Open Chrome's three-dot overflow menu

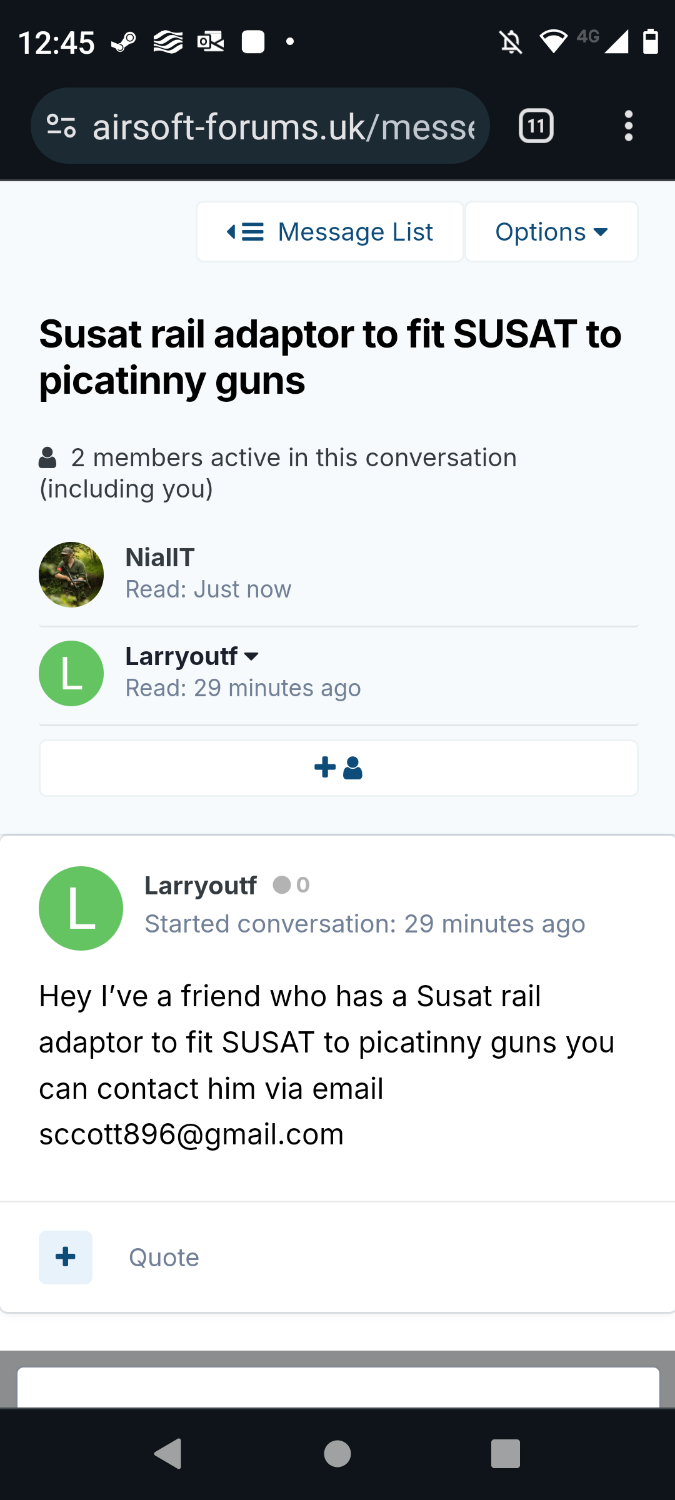[x=628, y=126]
